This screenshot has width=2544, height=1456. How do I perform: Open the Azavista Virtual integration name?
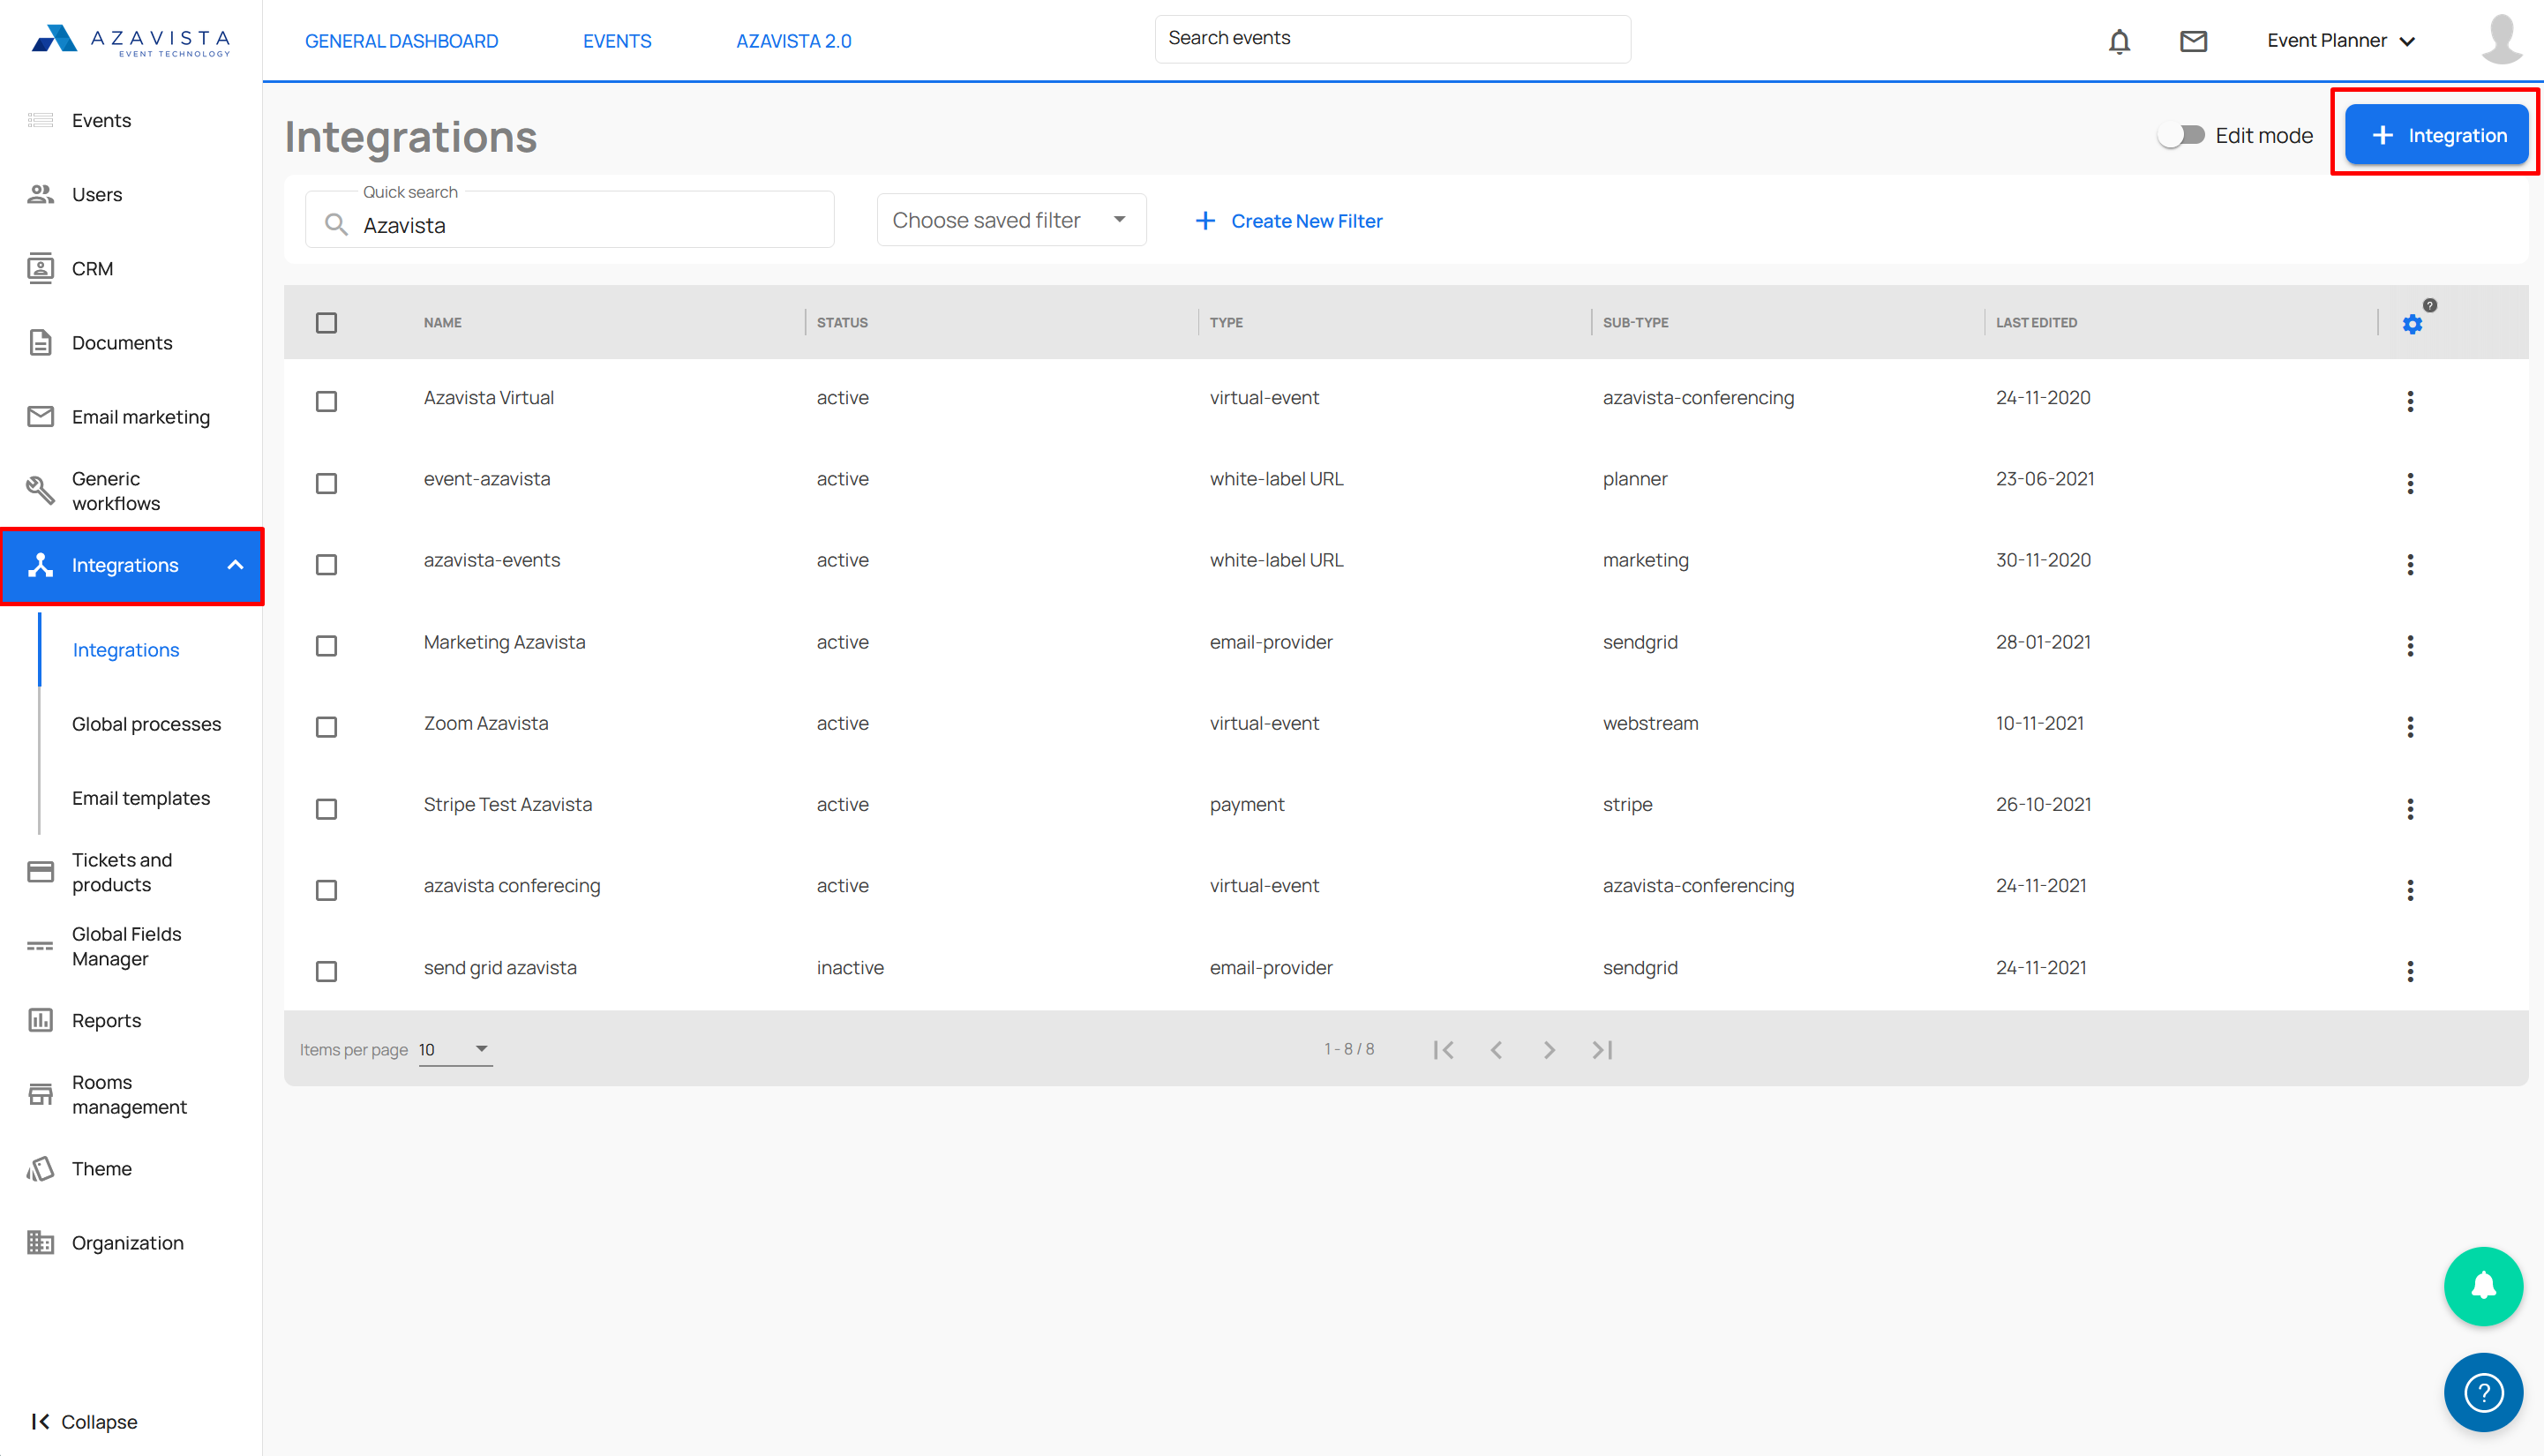coord(489,397)
